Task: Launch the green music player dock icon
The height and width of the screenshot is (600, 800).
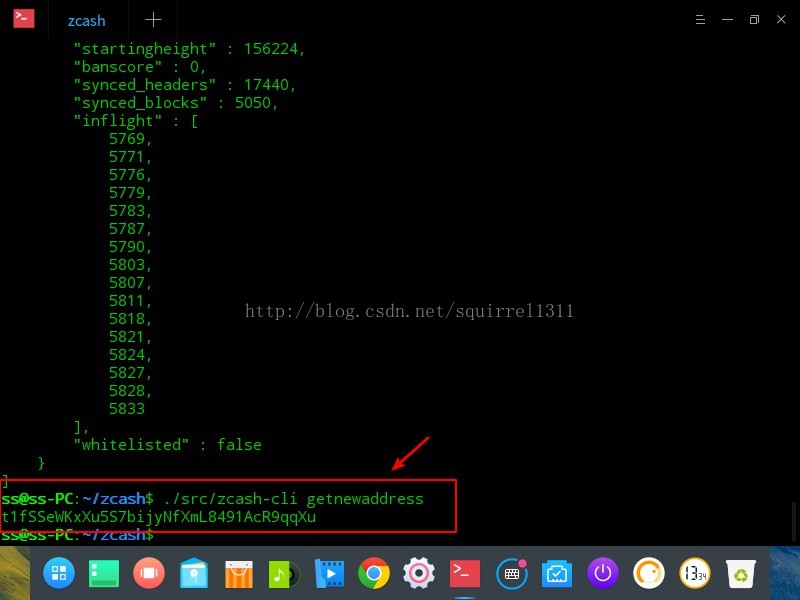Action: pos(284,574)
